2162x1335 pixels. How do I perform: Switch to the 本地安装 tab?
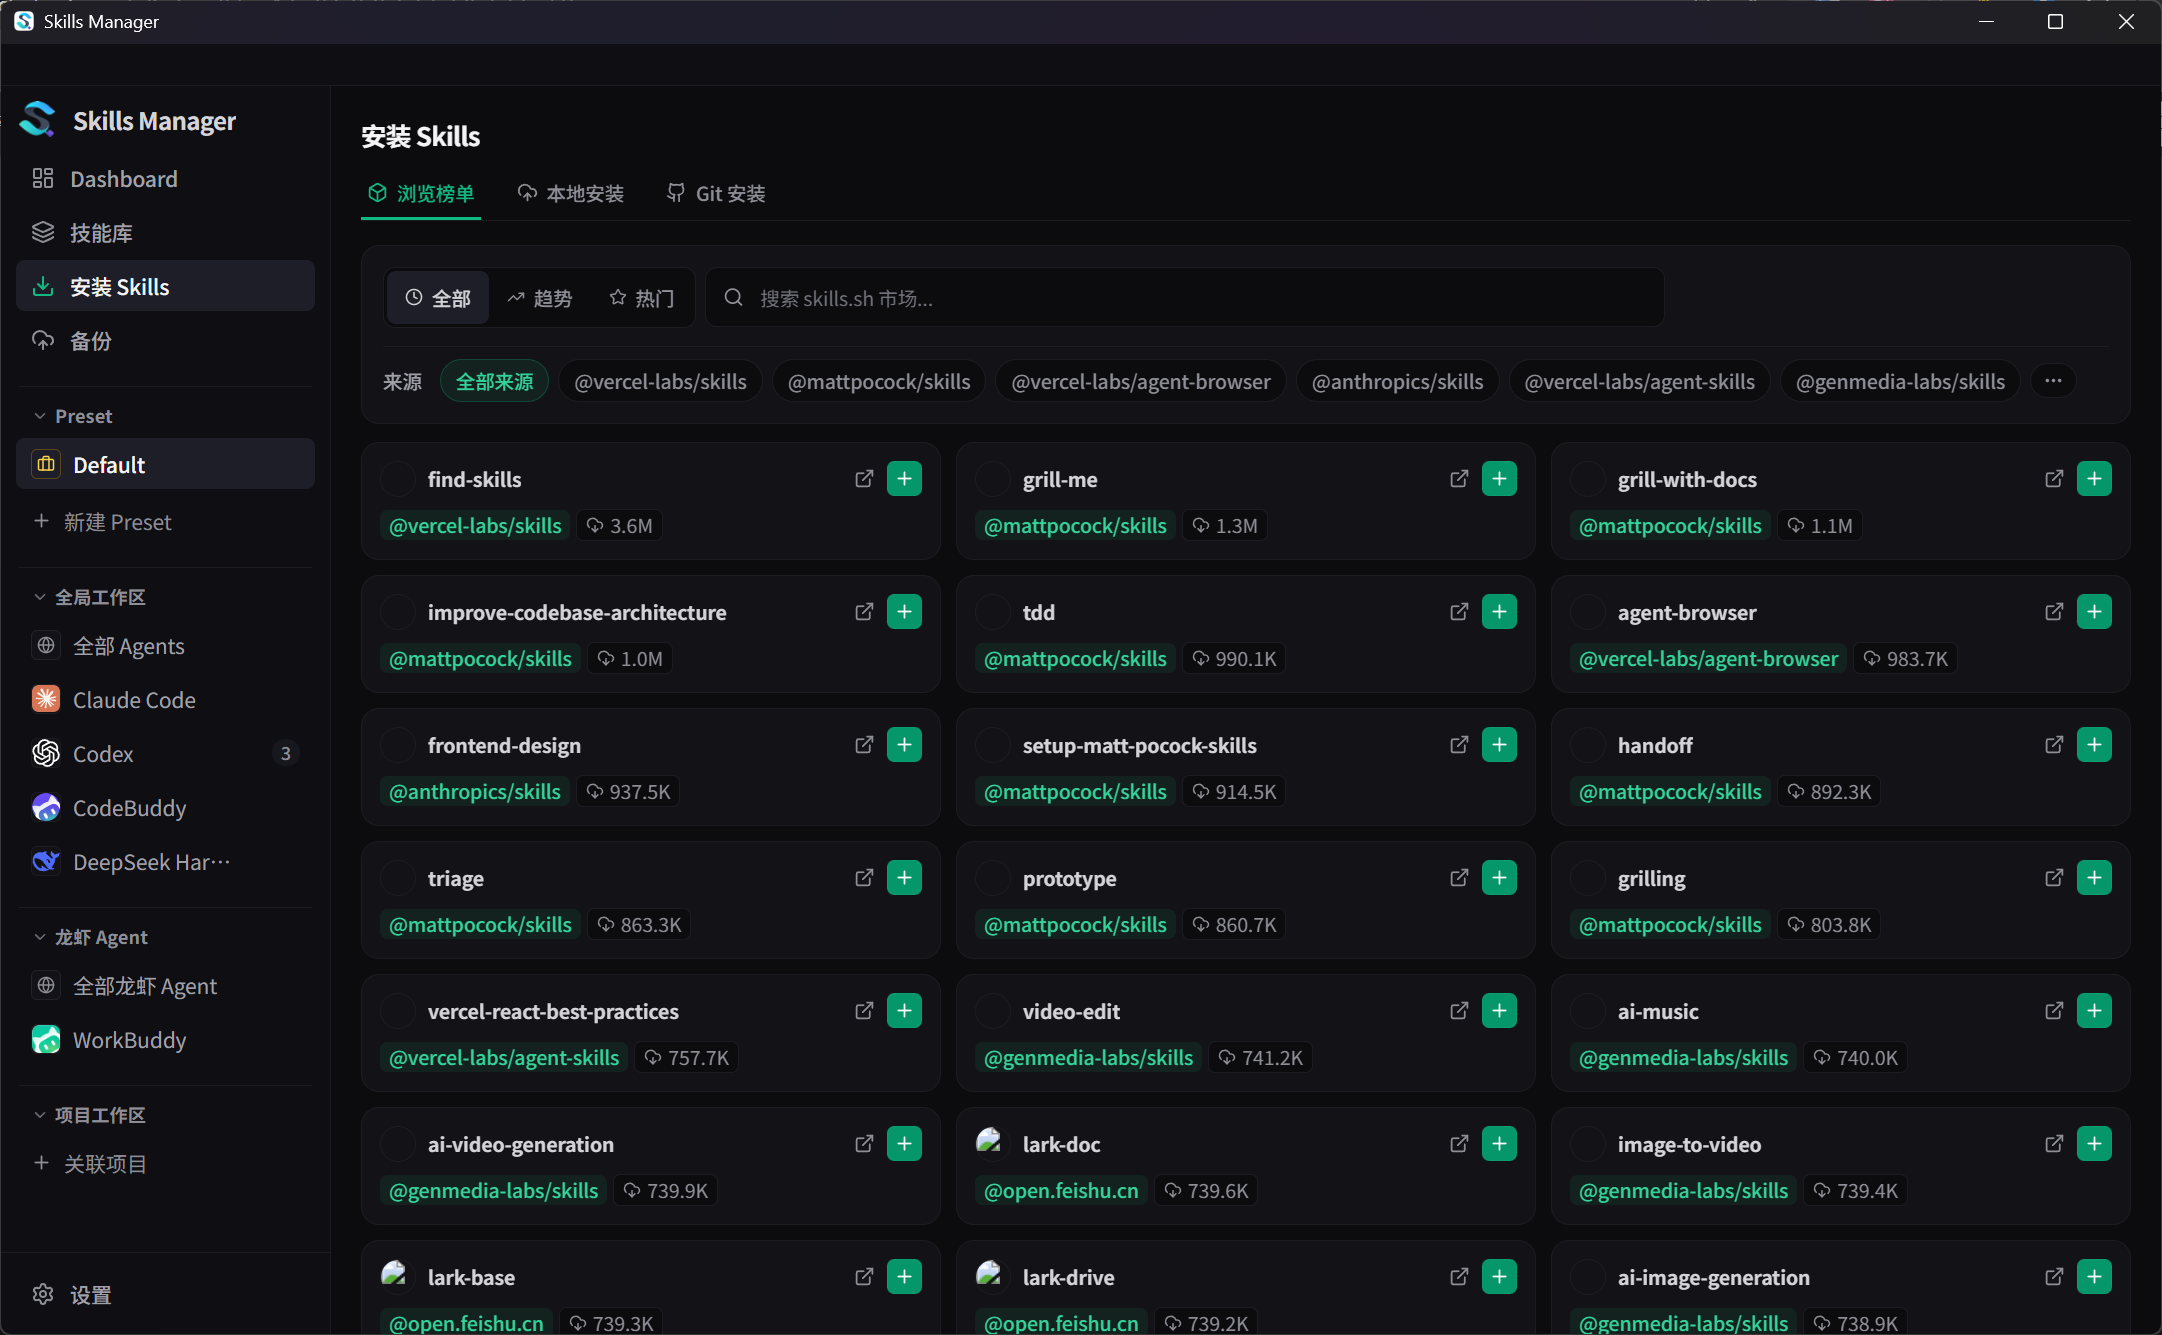coord(572,193)
